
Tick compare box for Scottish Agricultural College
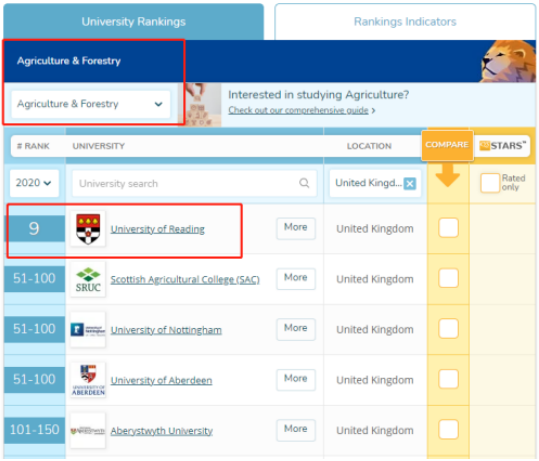pos(448,278)
